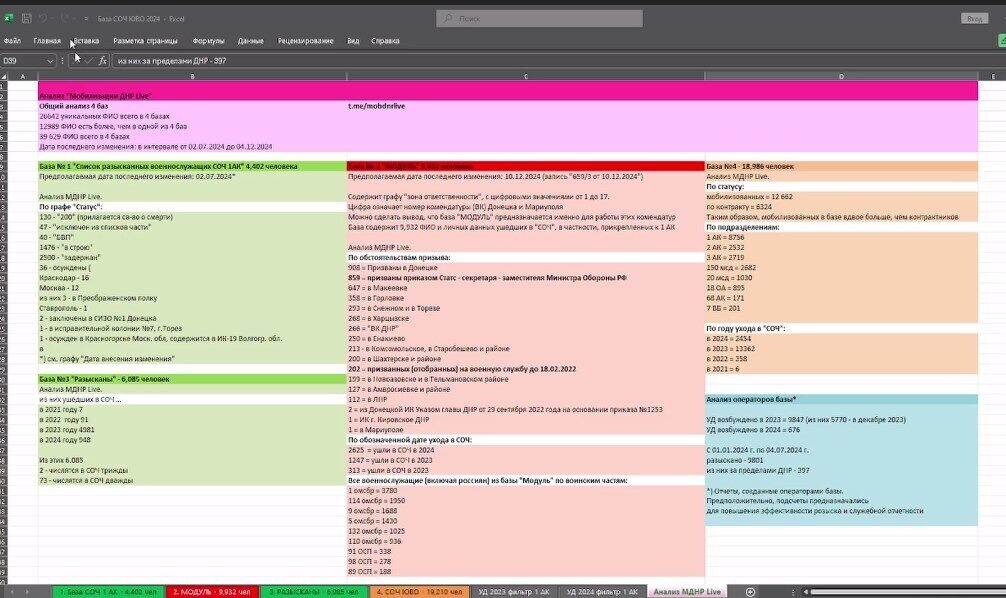Screen dimensions: 1006x598
Task: Click the Select All corner triangle
Action: [x=4, y=76]
